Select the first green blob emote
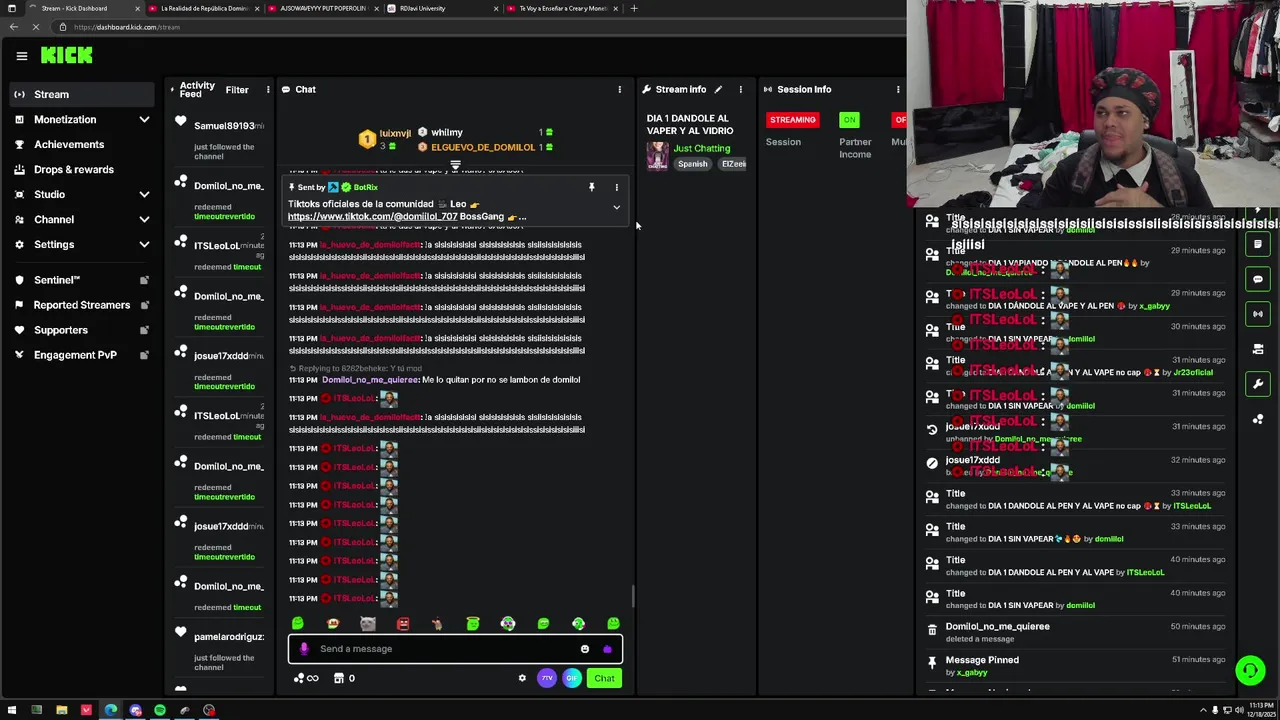The image size is (1280, 720). [x=297, y=624]
